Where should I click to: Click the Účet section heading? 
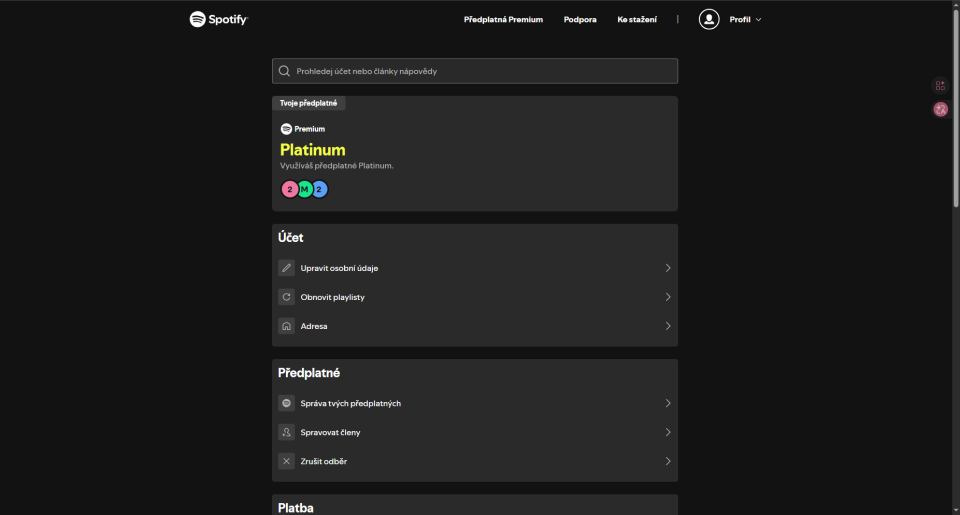pyautogui.click(x=290, y=238)
